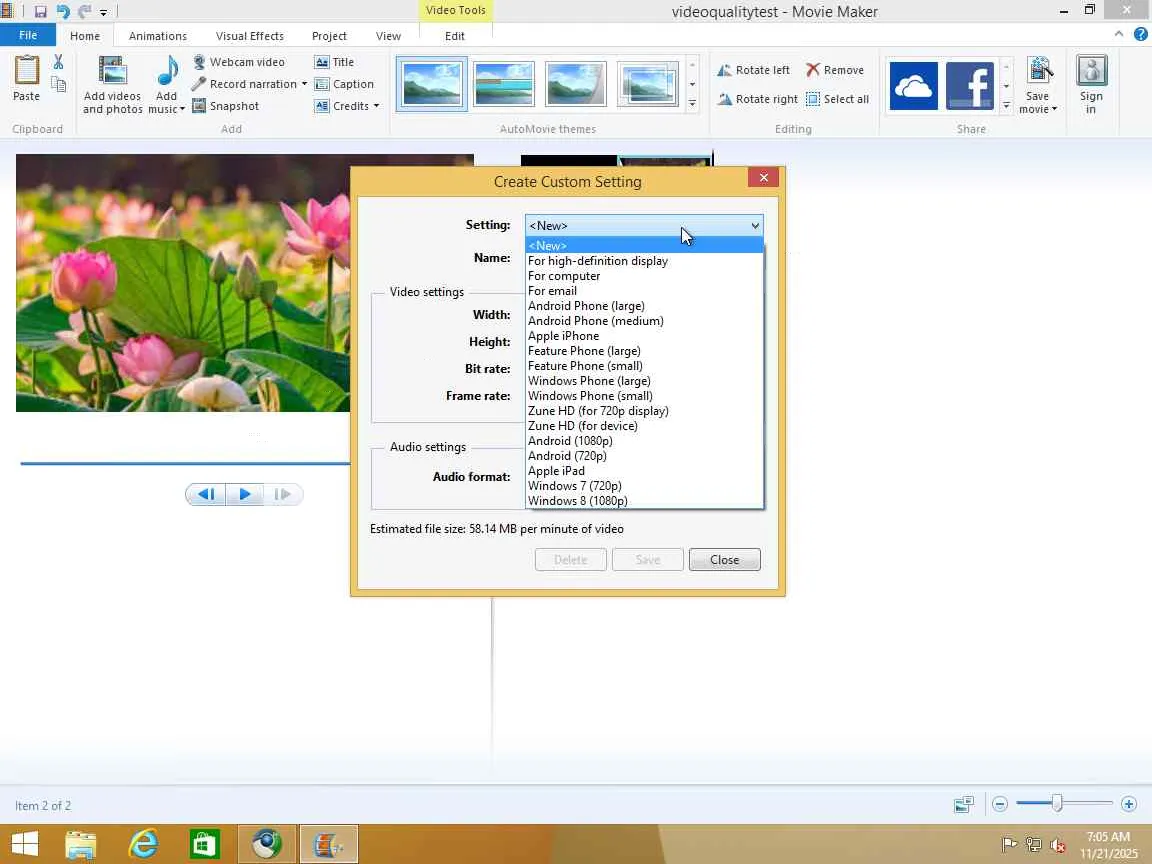Select 'Android (720p)' option
This screenshot has height=864, width=1152.
click(644, 456)
